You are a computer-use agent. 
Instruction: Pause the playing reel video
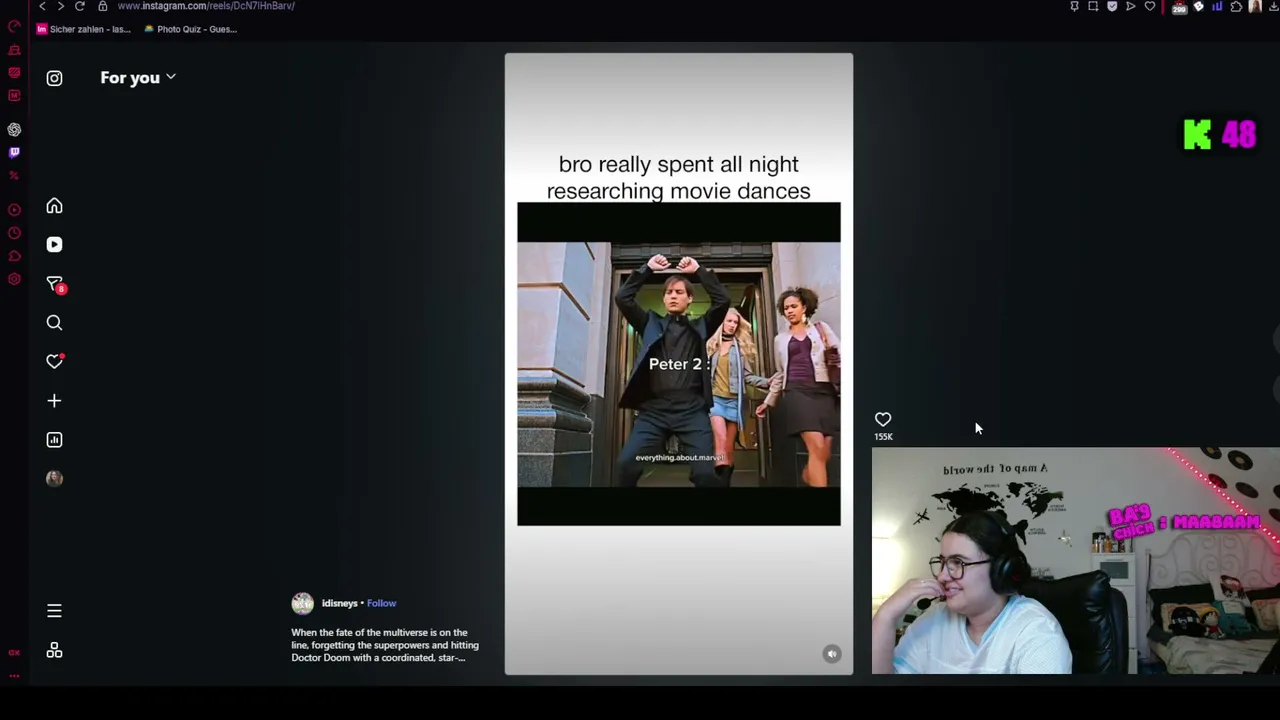(x=679, y=364)
